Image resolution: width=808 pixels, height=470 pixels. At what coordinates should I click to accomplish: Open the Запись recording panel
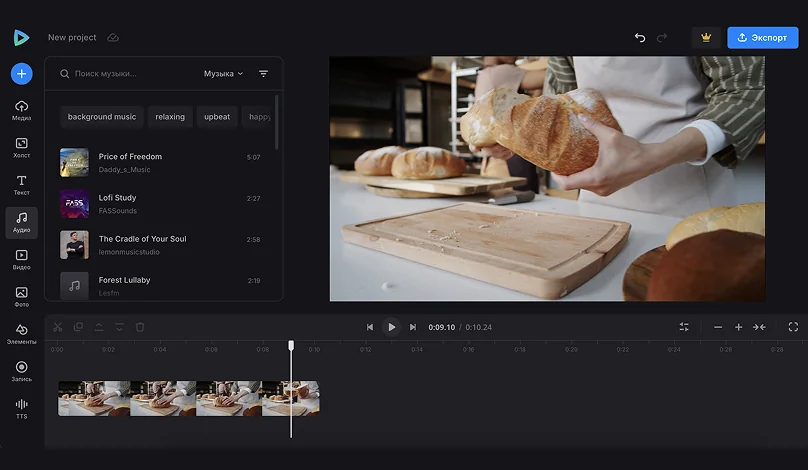22,371
